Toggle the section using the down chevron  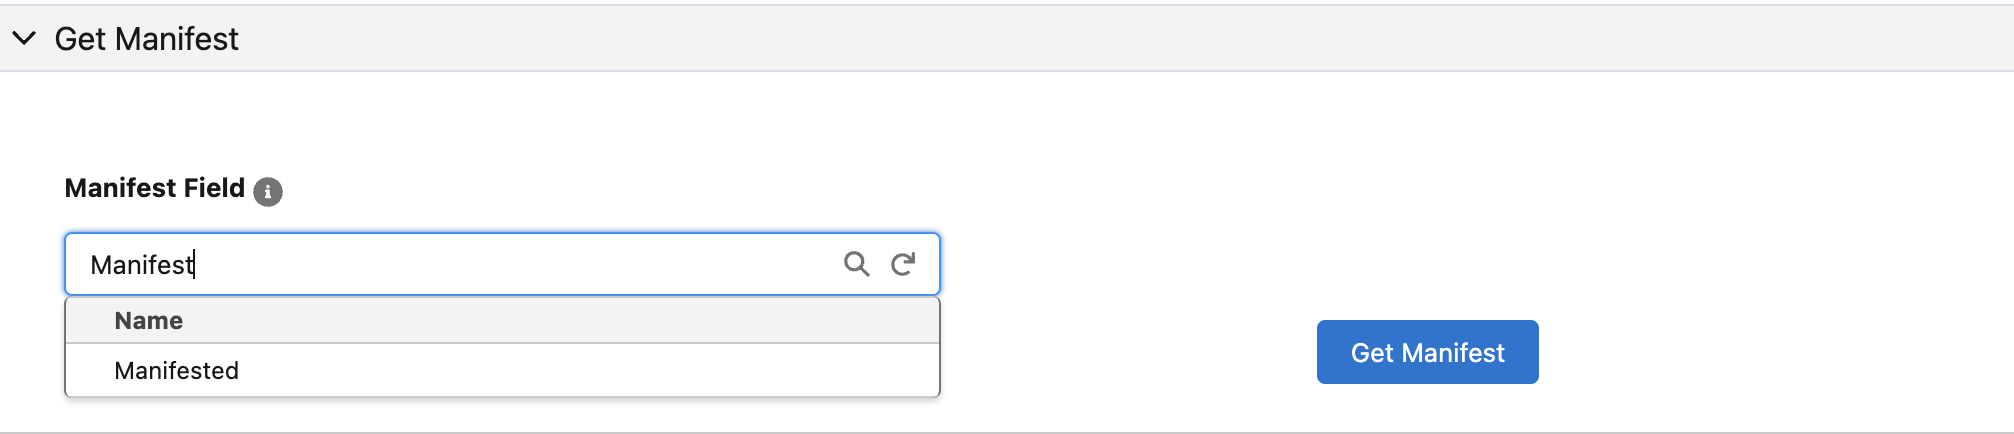[x=24, y=38]
